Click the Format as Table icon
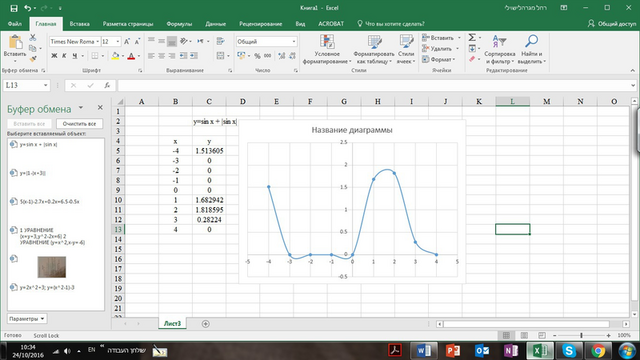 coord(374,42)
